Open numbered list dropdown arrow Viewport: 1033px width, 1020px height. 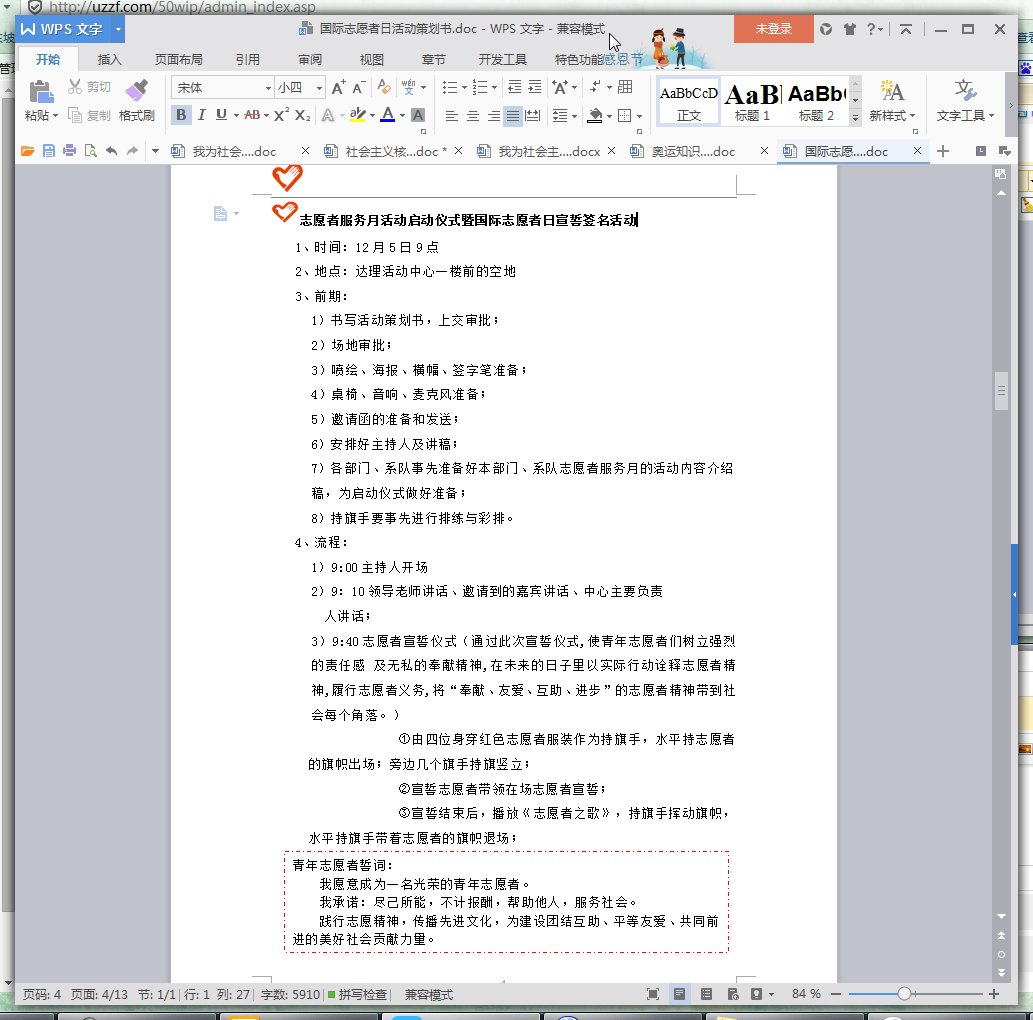(495, 88)
